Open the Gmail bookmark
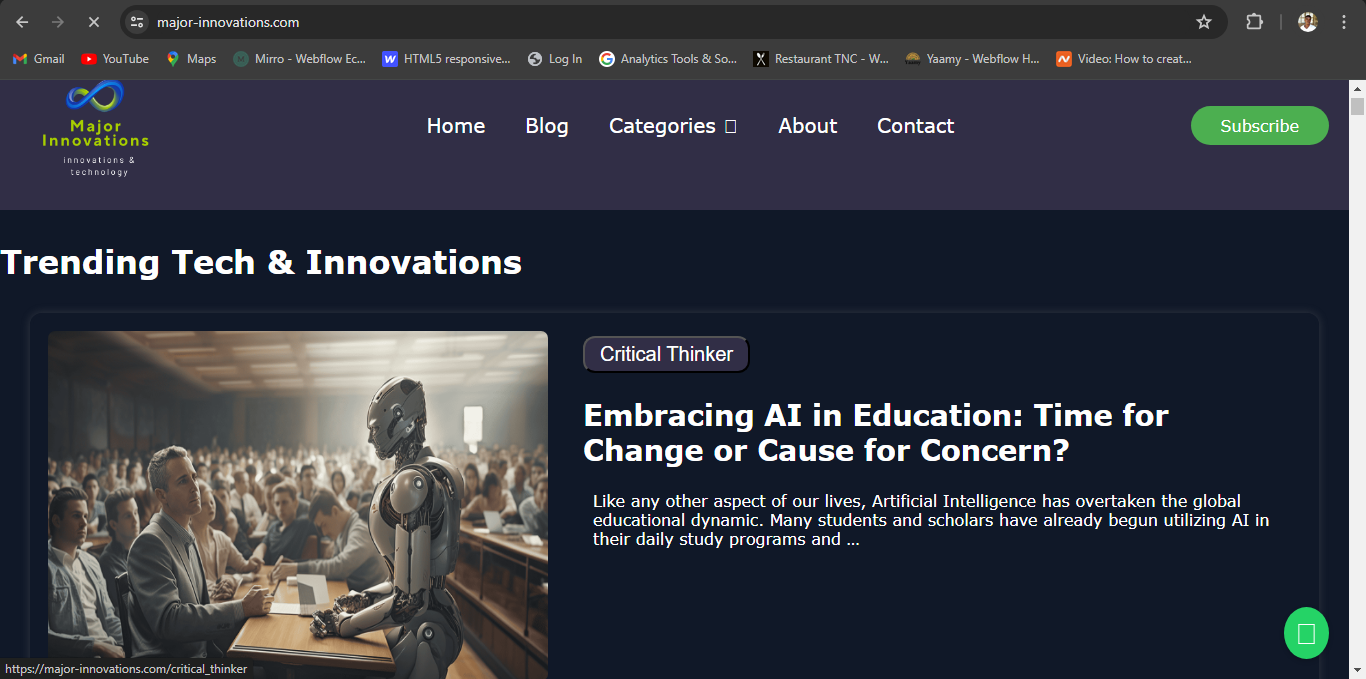 tap(38, 59)
